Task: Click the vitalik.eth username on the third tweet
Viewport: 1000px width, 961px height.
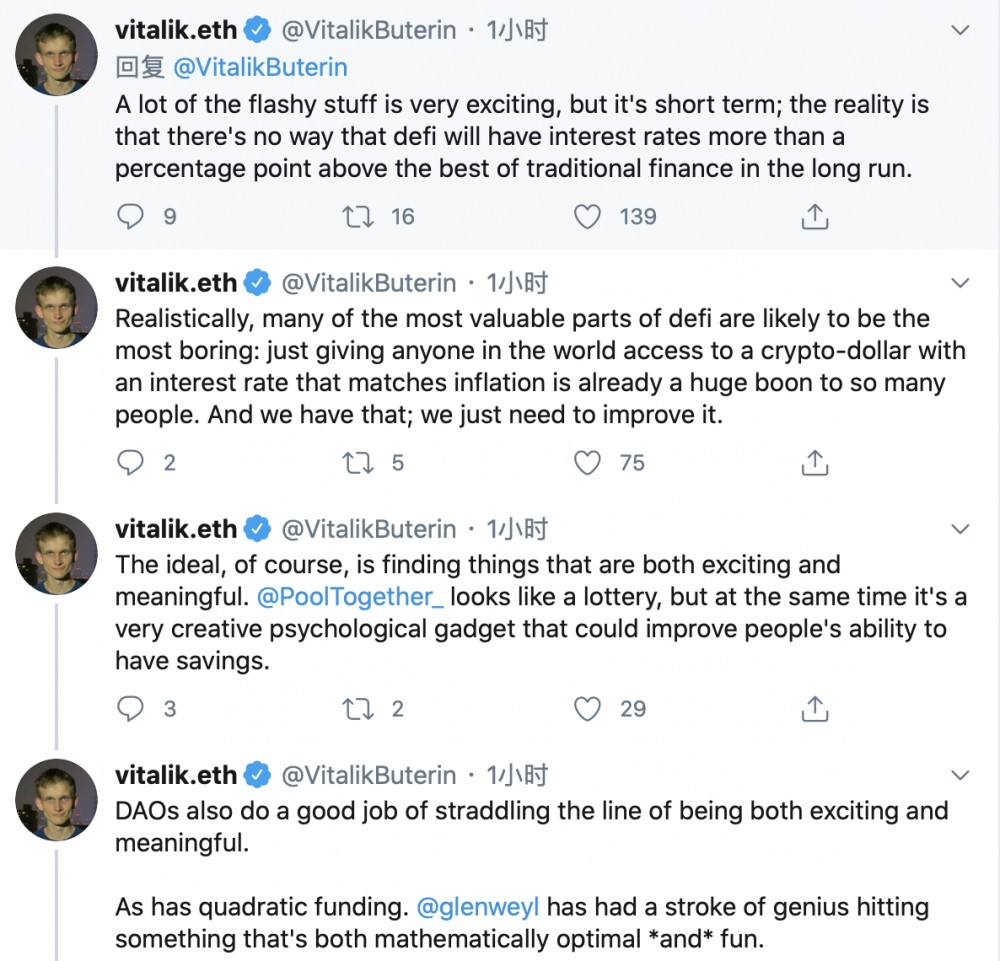Action: pos(176,528)
